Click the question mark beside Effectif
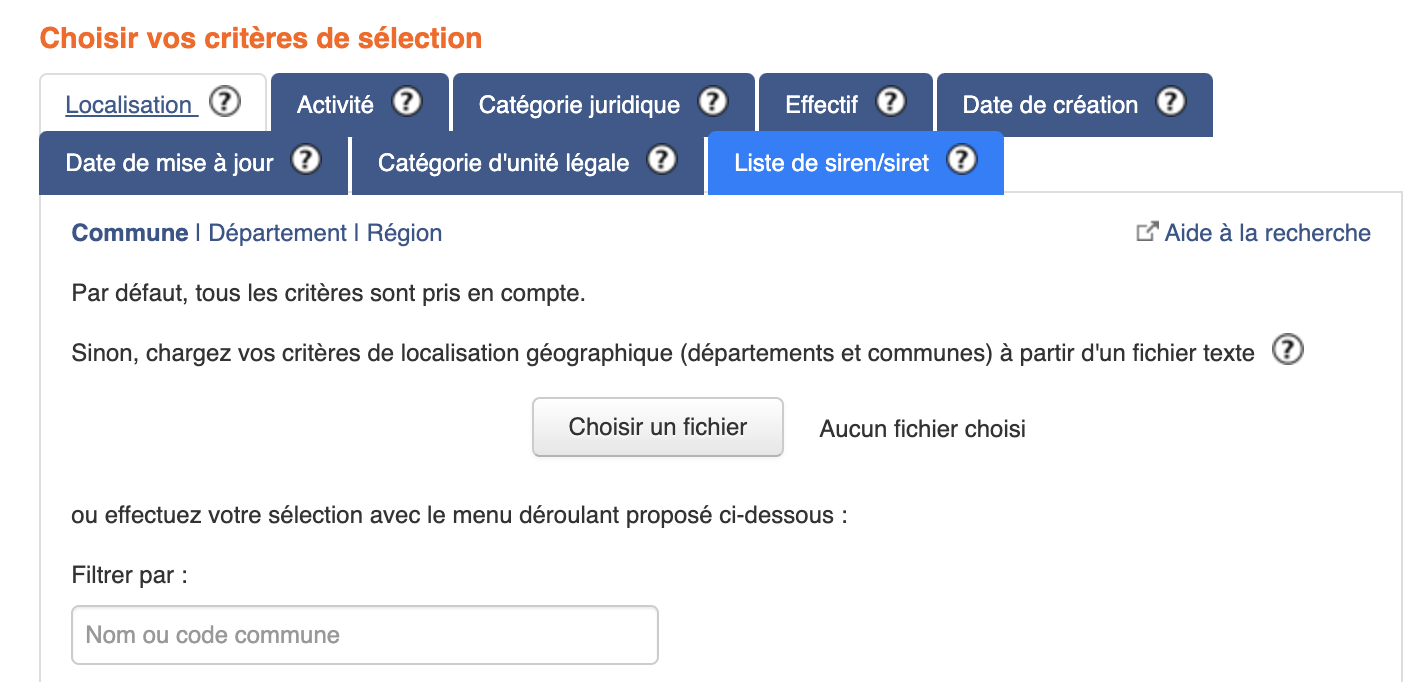Image resolution: width=1406 pixels, height=682 pixels. 890,103
